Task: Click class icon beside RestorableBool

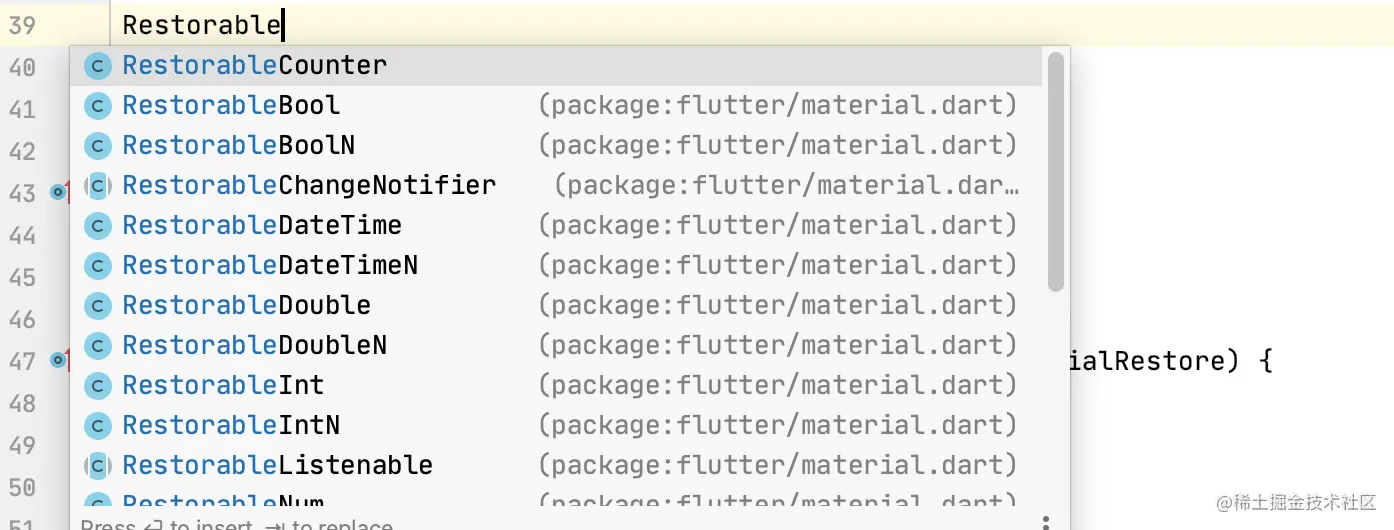Action: coord(97,106)
